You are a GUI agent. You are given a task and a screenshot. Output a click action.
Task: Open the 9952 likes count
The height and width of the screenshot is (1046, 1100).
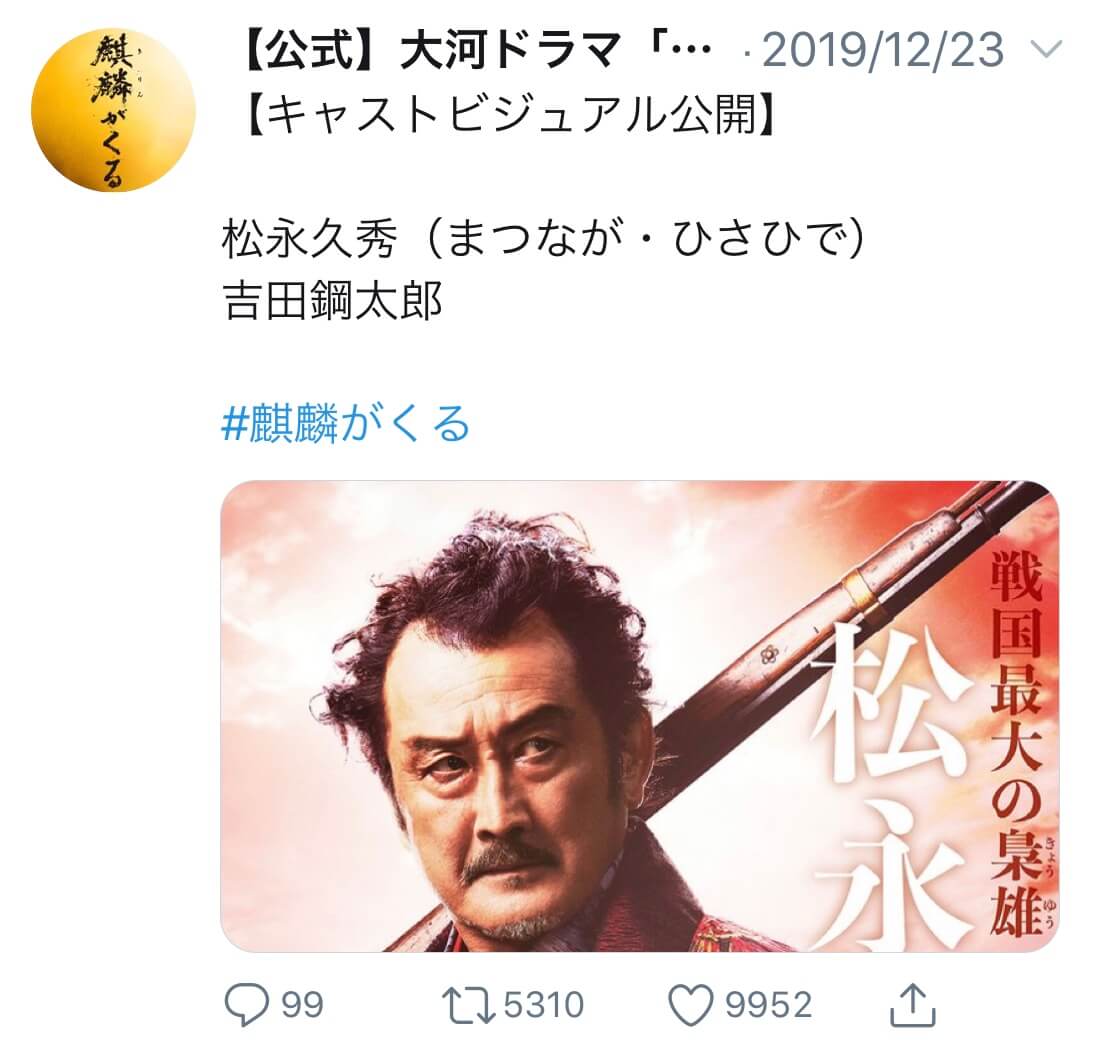[x=767, y=1005]
